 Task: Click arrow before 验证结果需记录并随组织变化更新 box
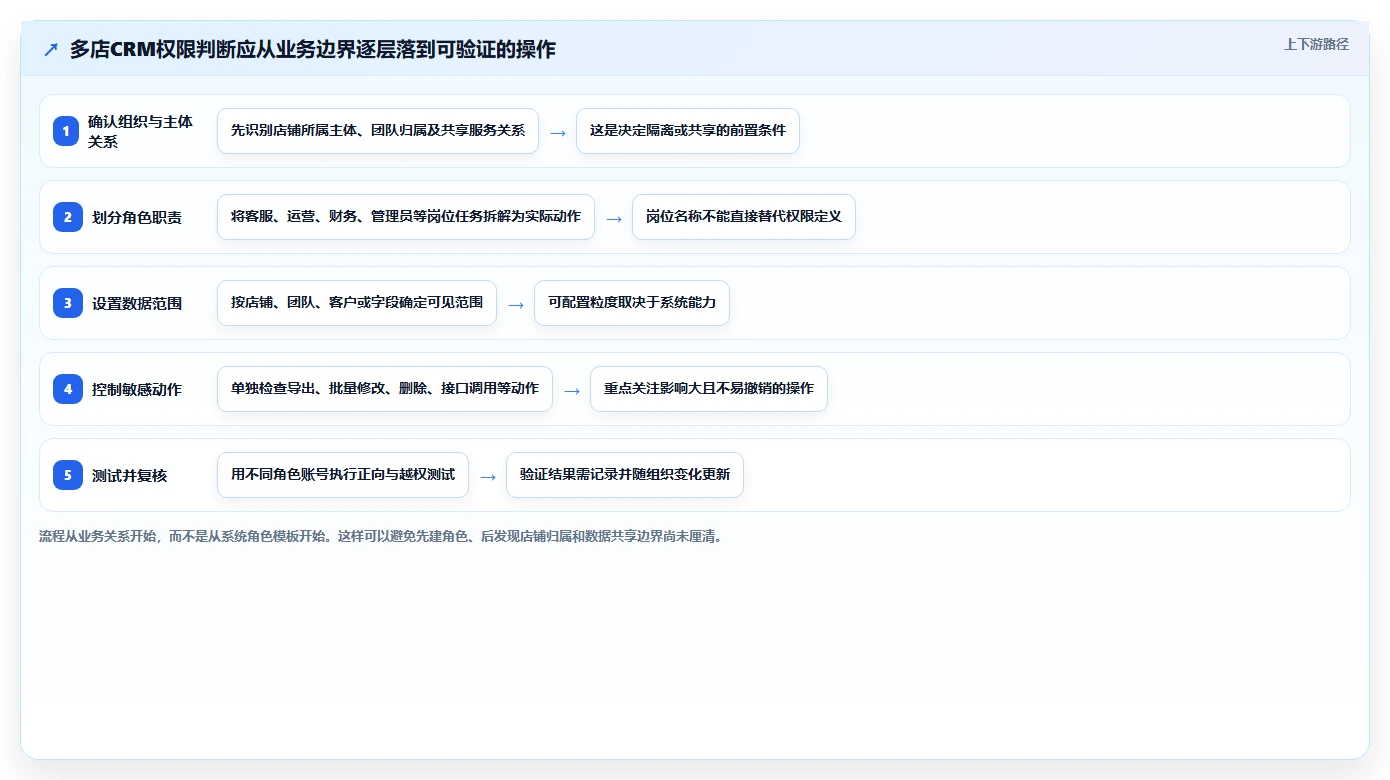[488, 476]
